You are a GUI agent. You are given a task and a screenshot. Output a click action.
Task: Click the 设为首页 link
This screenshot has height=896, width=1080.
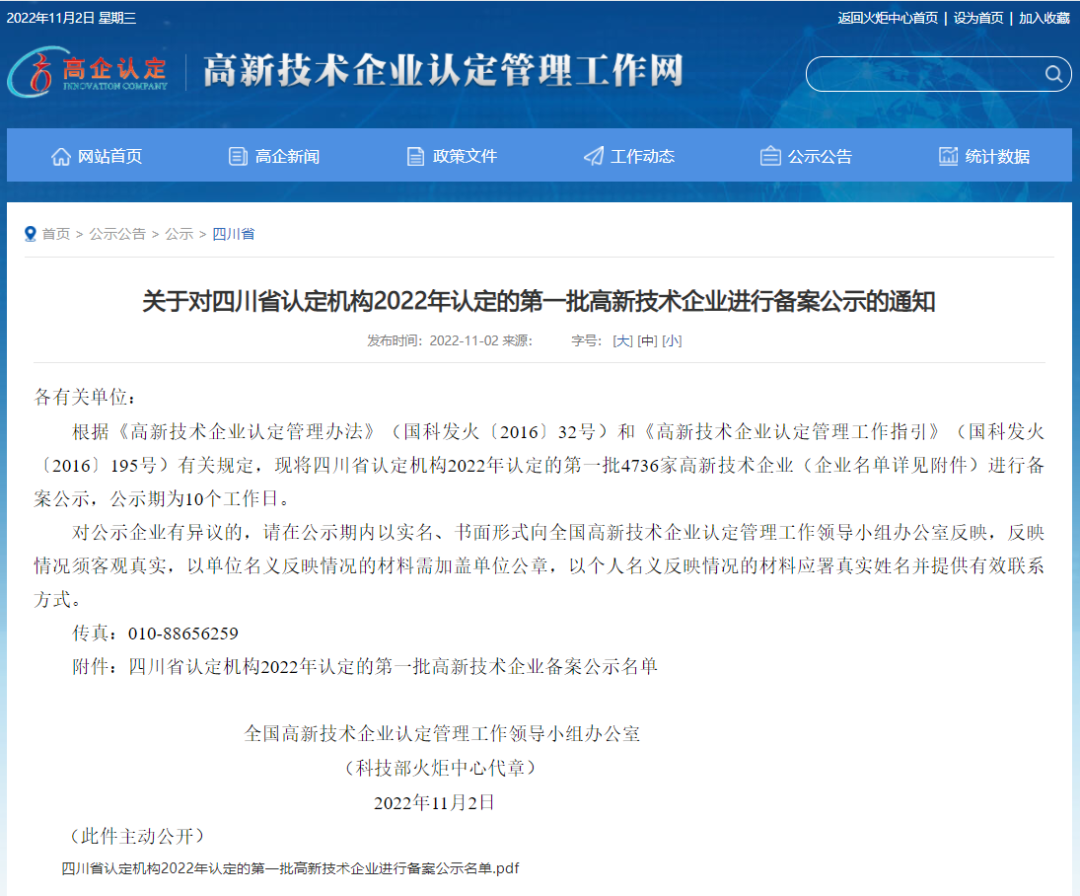(978, 18)
